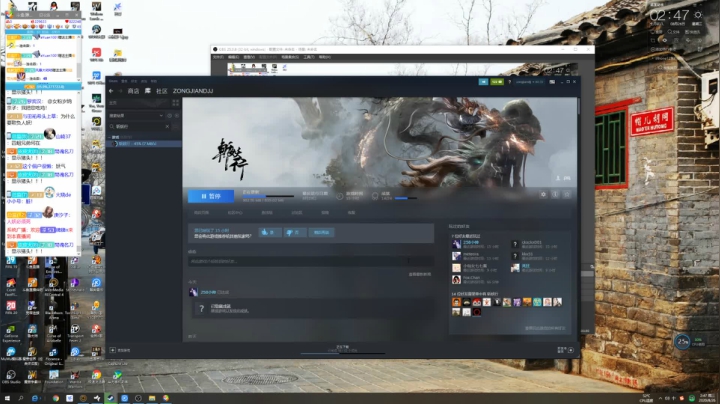Image resolution: width=720 pixels, height=404 pixels.
Task: Recommend game with thumbs up 是
Action: coord(270,232)
